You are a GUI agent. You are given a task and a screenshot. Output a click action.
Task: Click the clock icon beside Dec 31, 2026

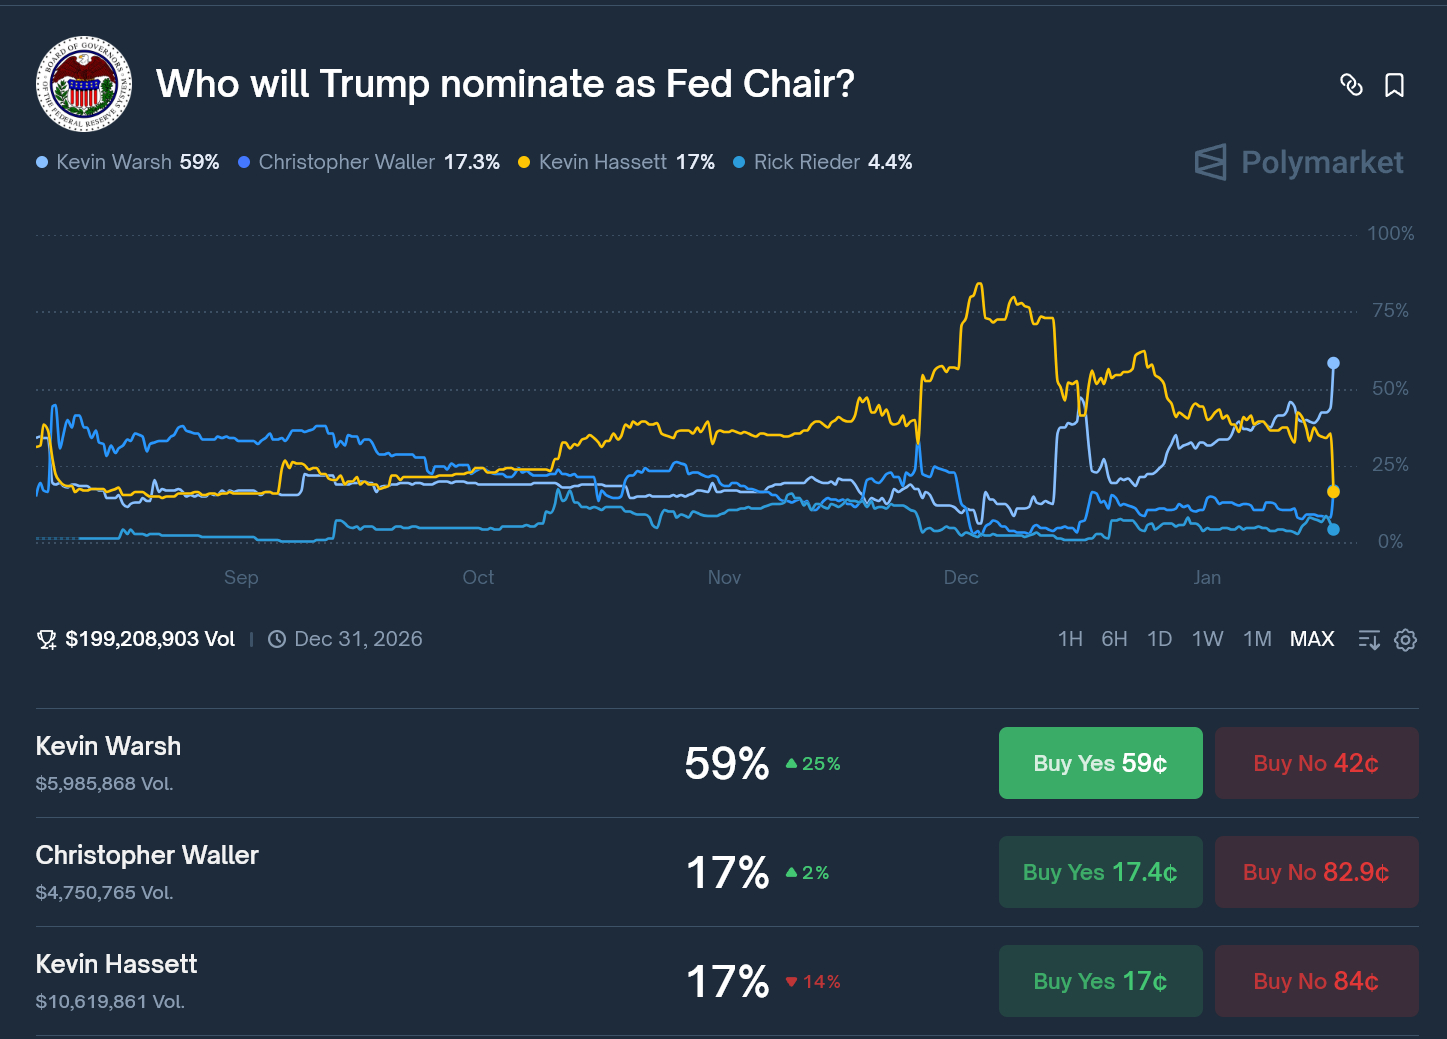277,638
